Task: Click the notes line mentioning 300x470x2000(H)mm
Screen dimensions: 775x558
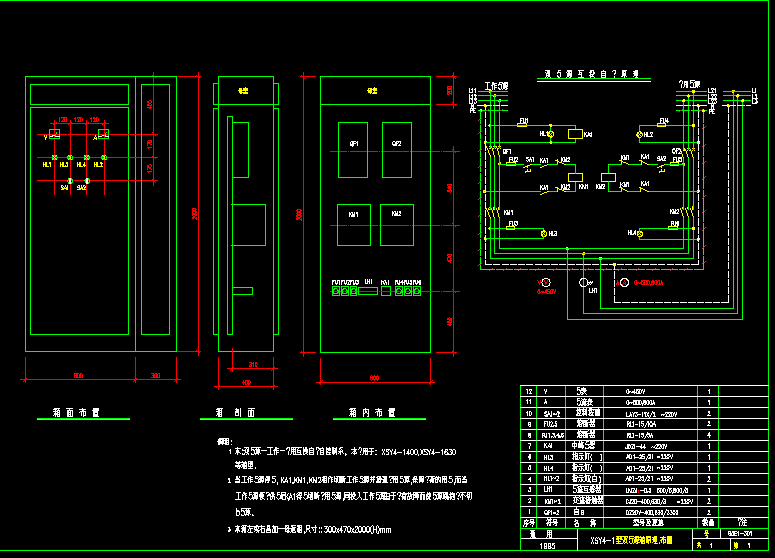Action: click(x=309, y=529)
